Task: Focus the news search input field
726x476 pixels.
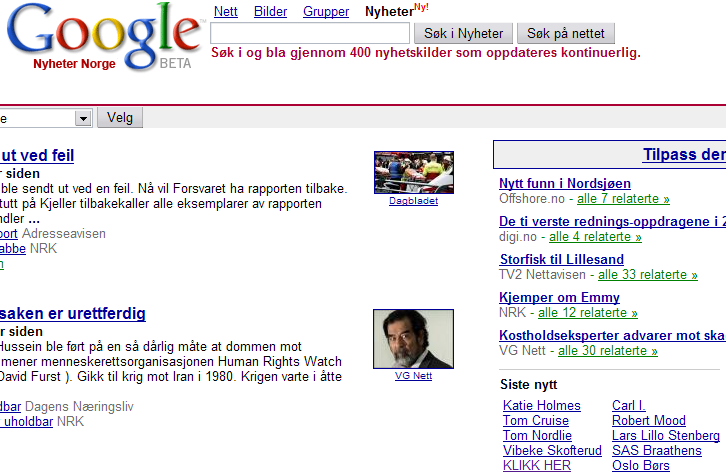Action: pos(310,33)
